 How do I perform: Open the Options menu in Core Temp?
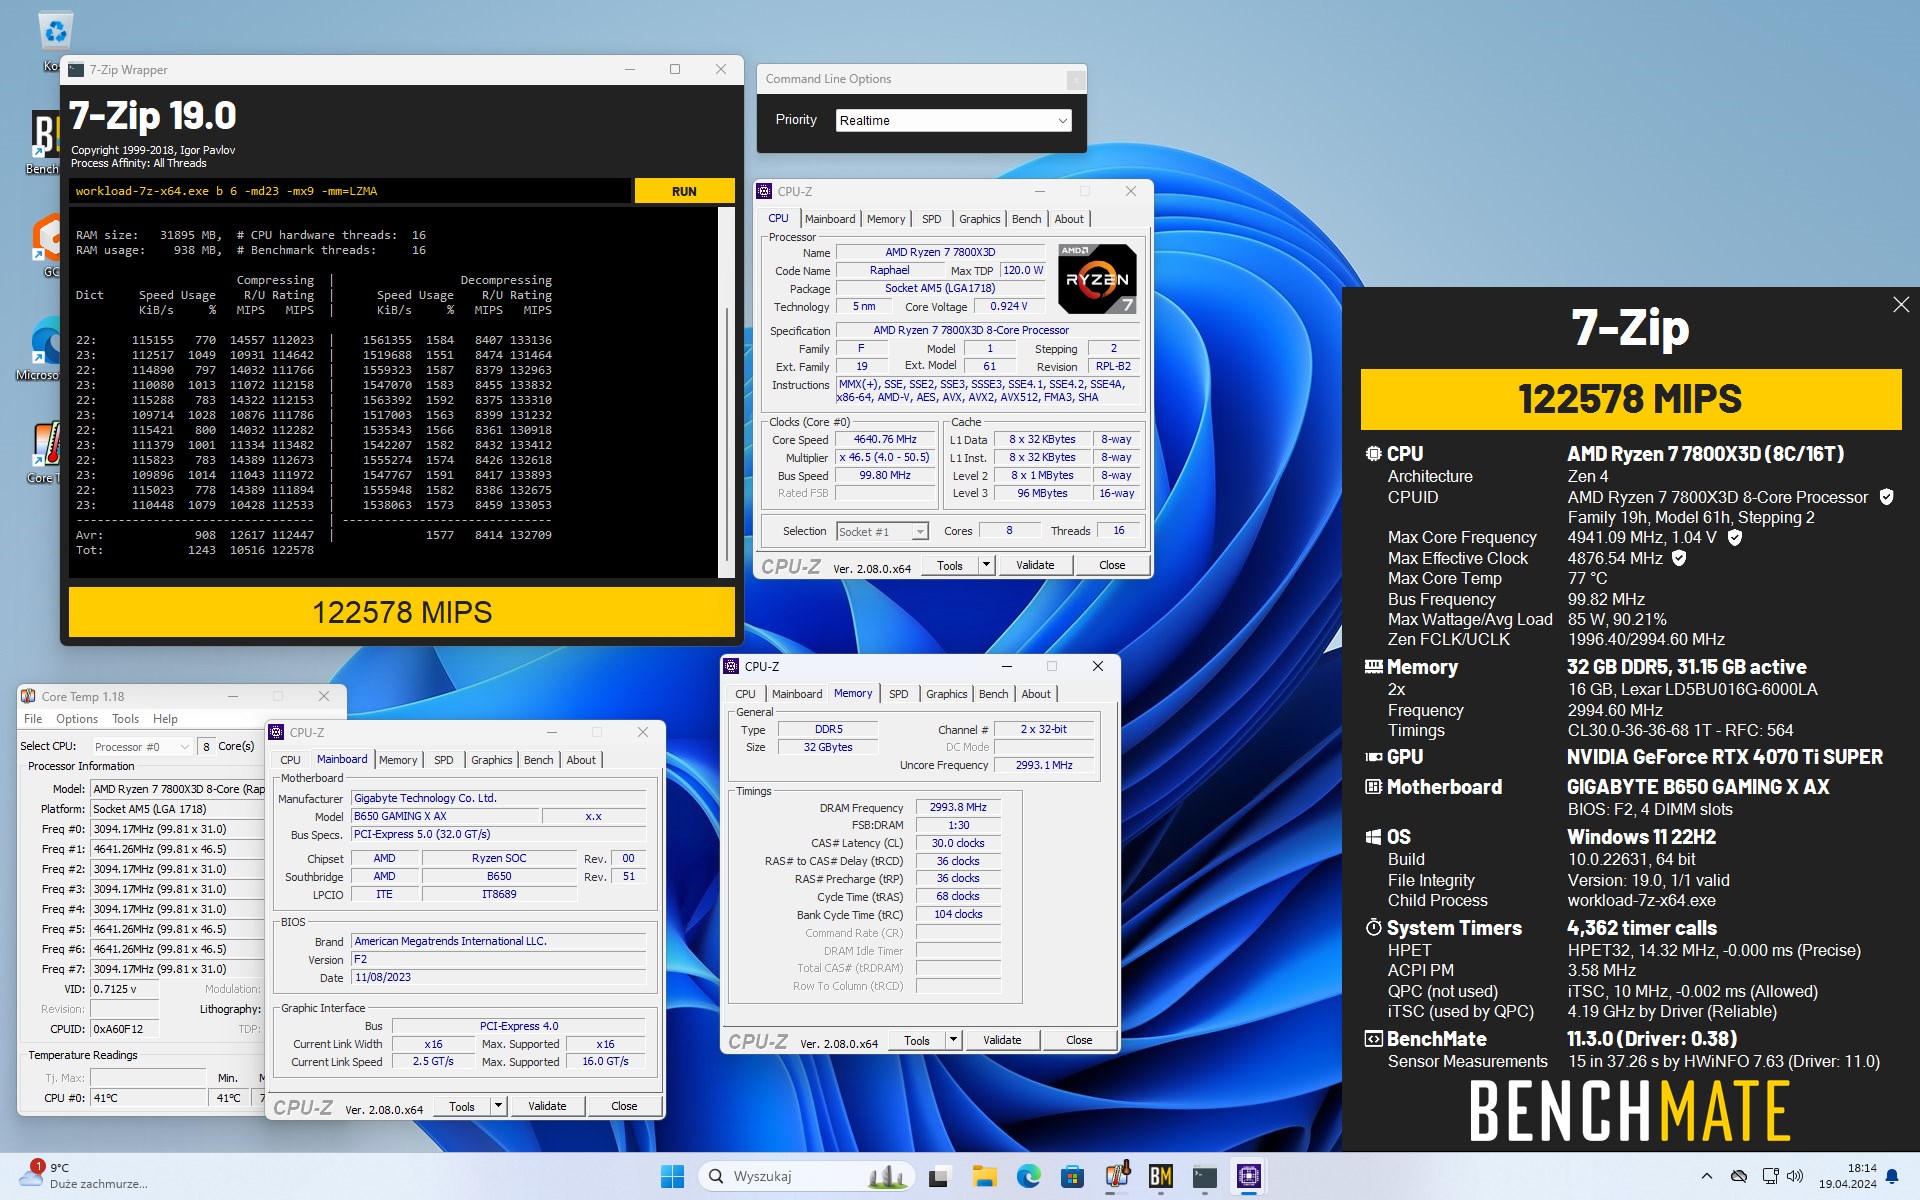(77, 719)
